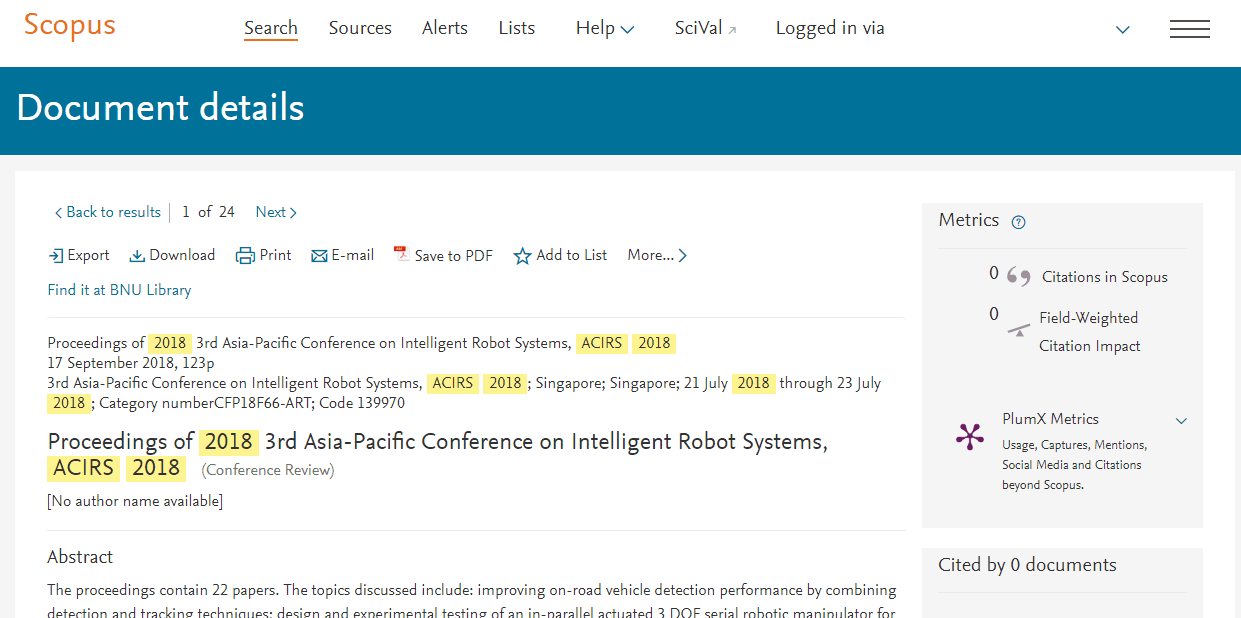This screenshot has height=618, width=1241.
Task: Click the PlumX Metrics logo icon
Action: tap(969, 437)
